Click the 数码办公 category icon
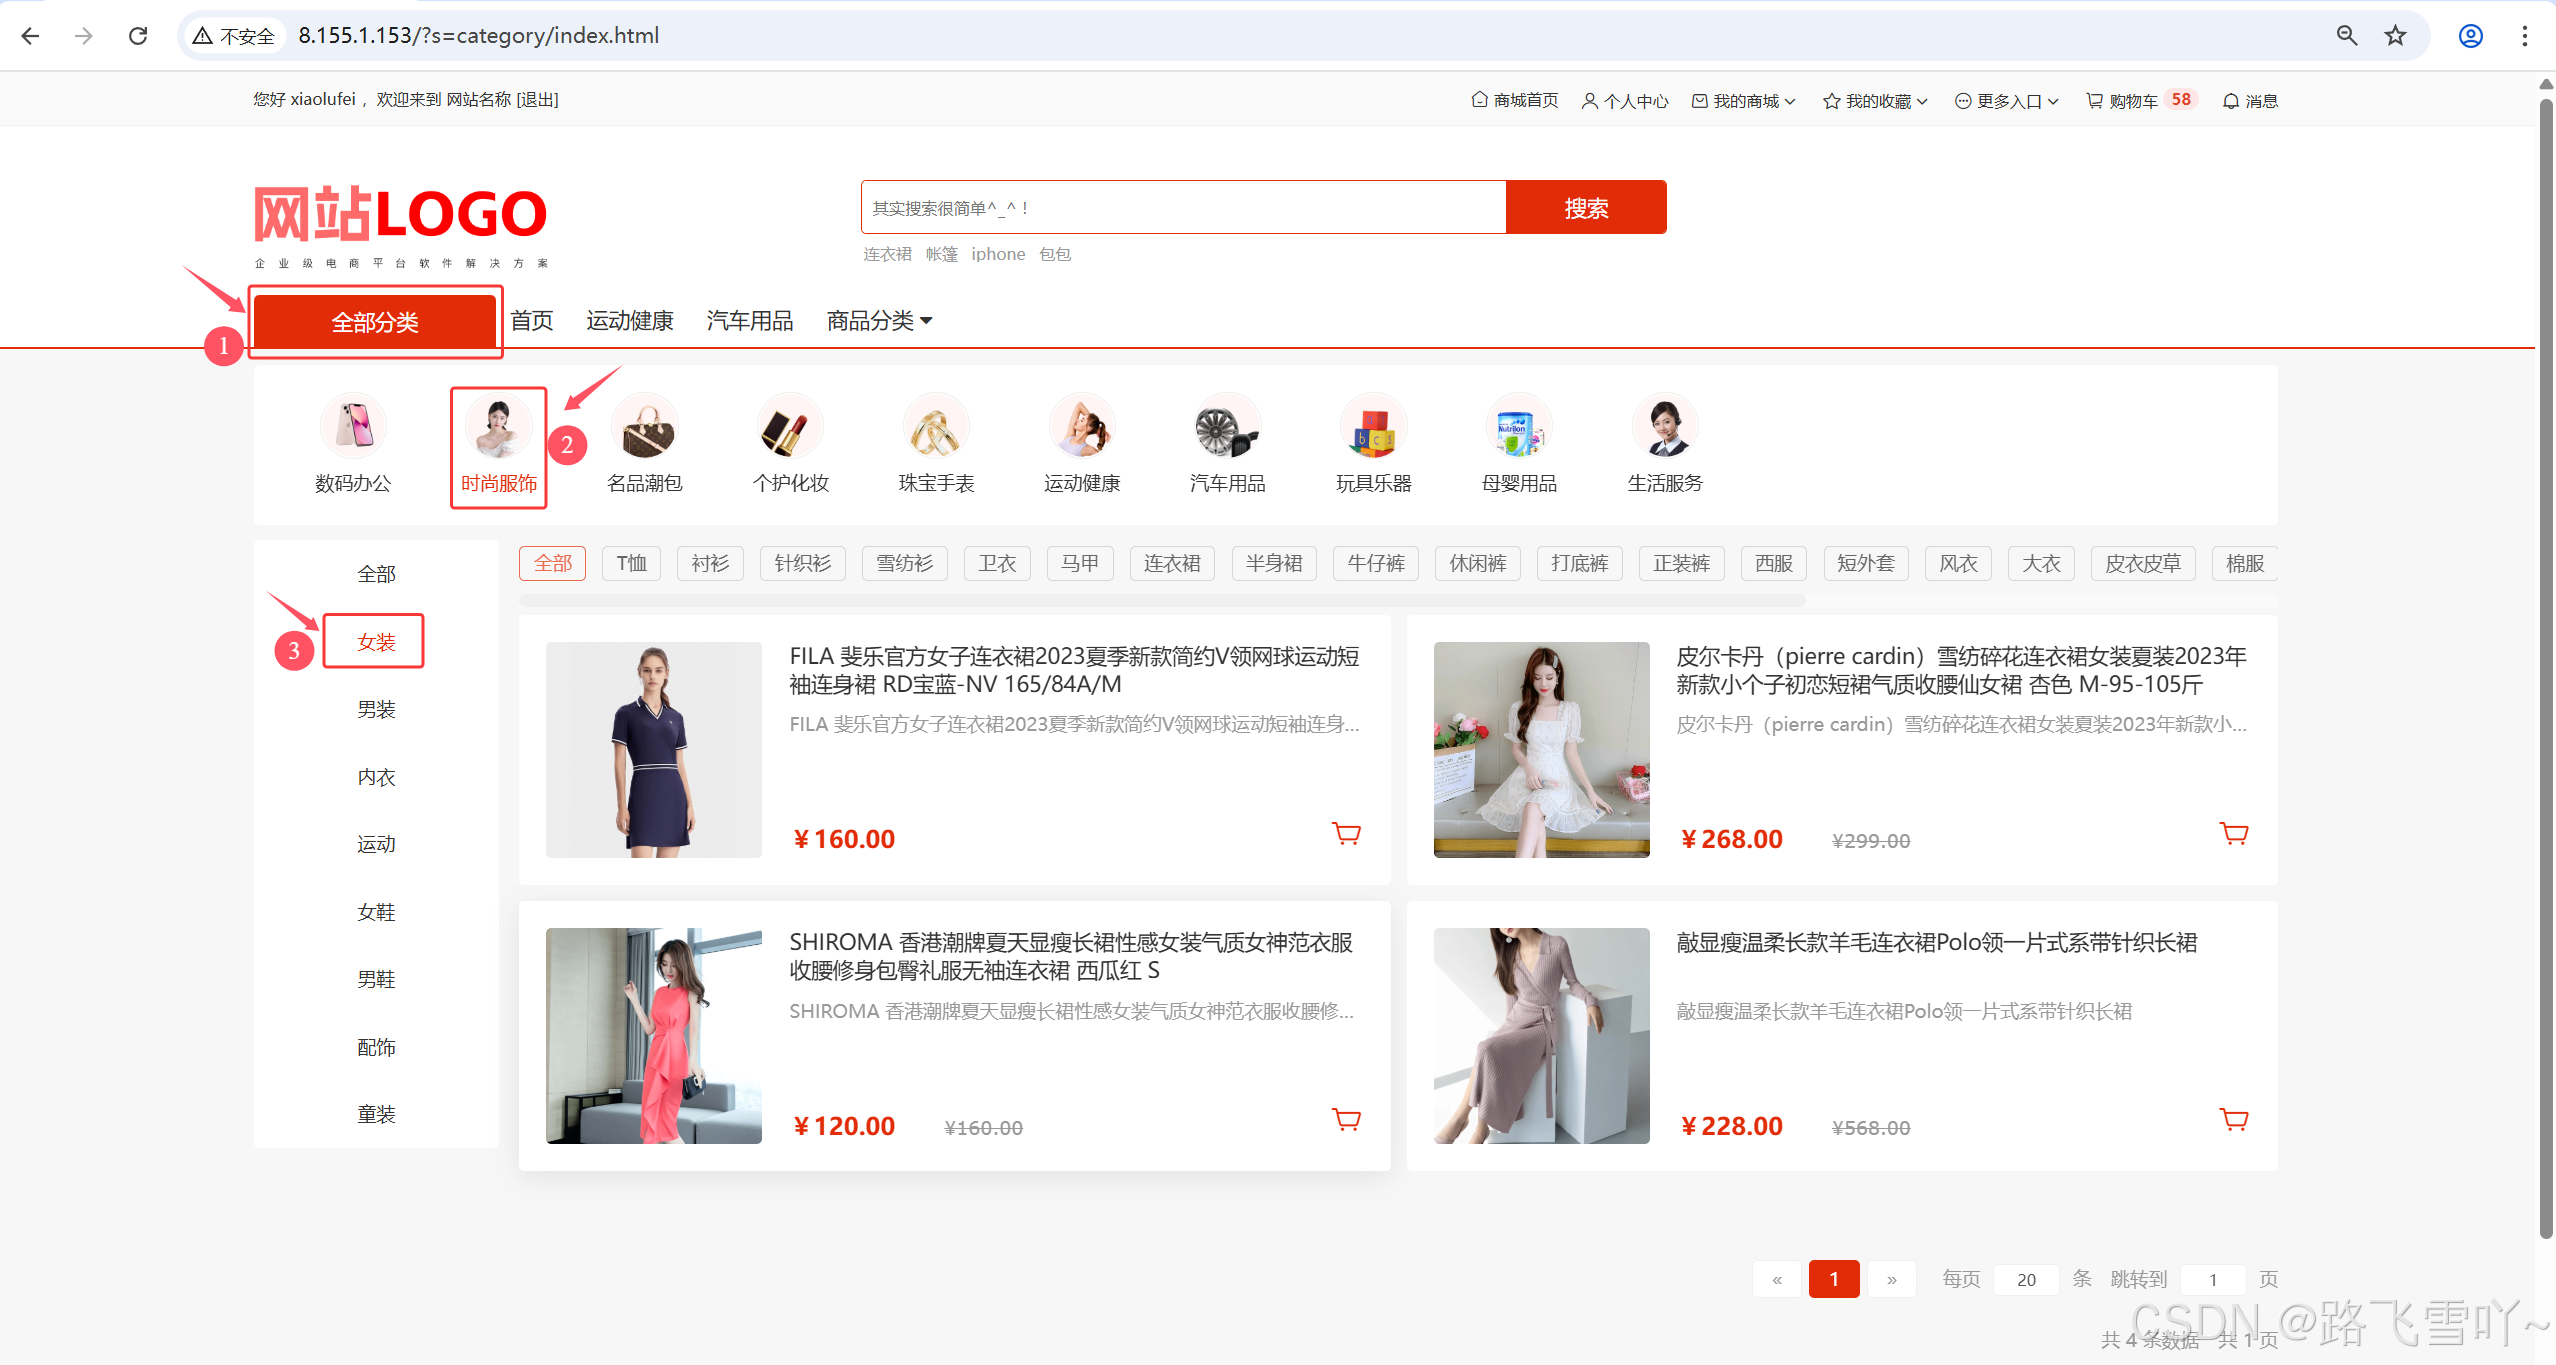The width and height of the screenshot is (2556, 1365). [x=352, y=427]
